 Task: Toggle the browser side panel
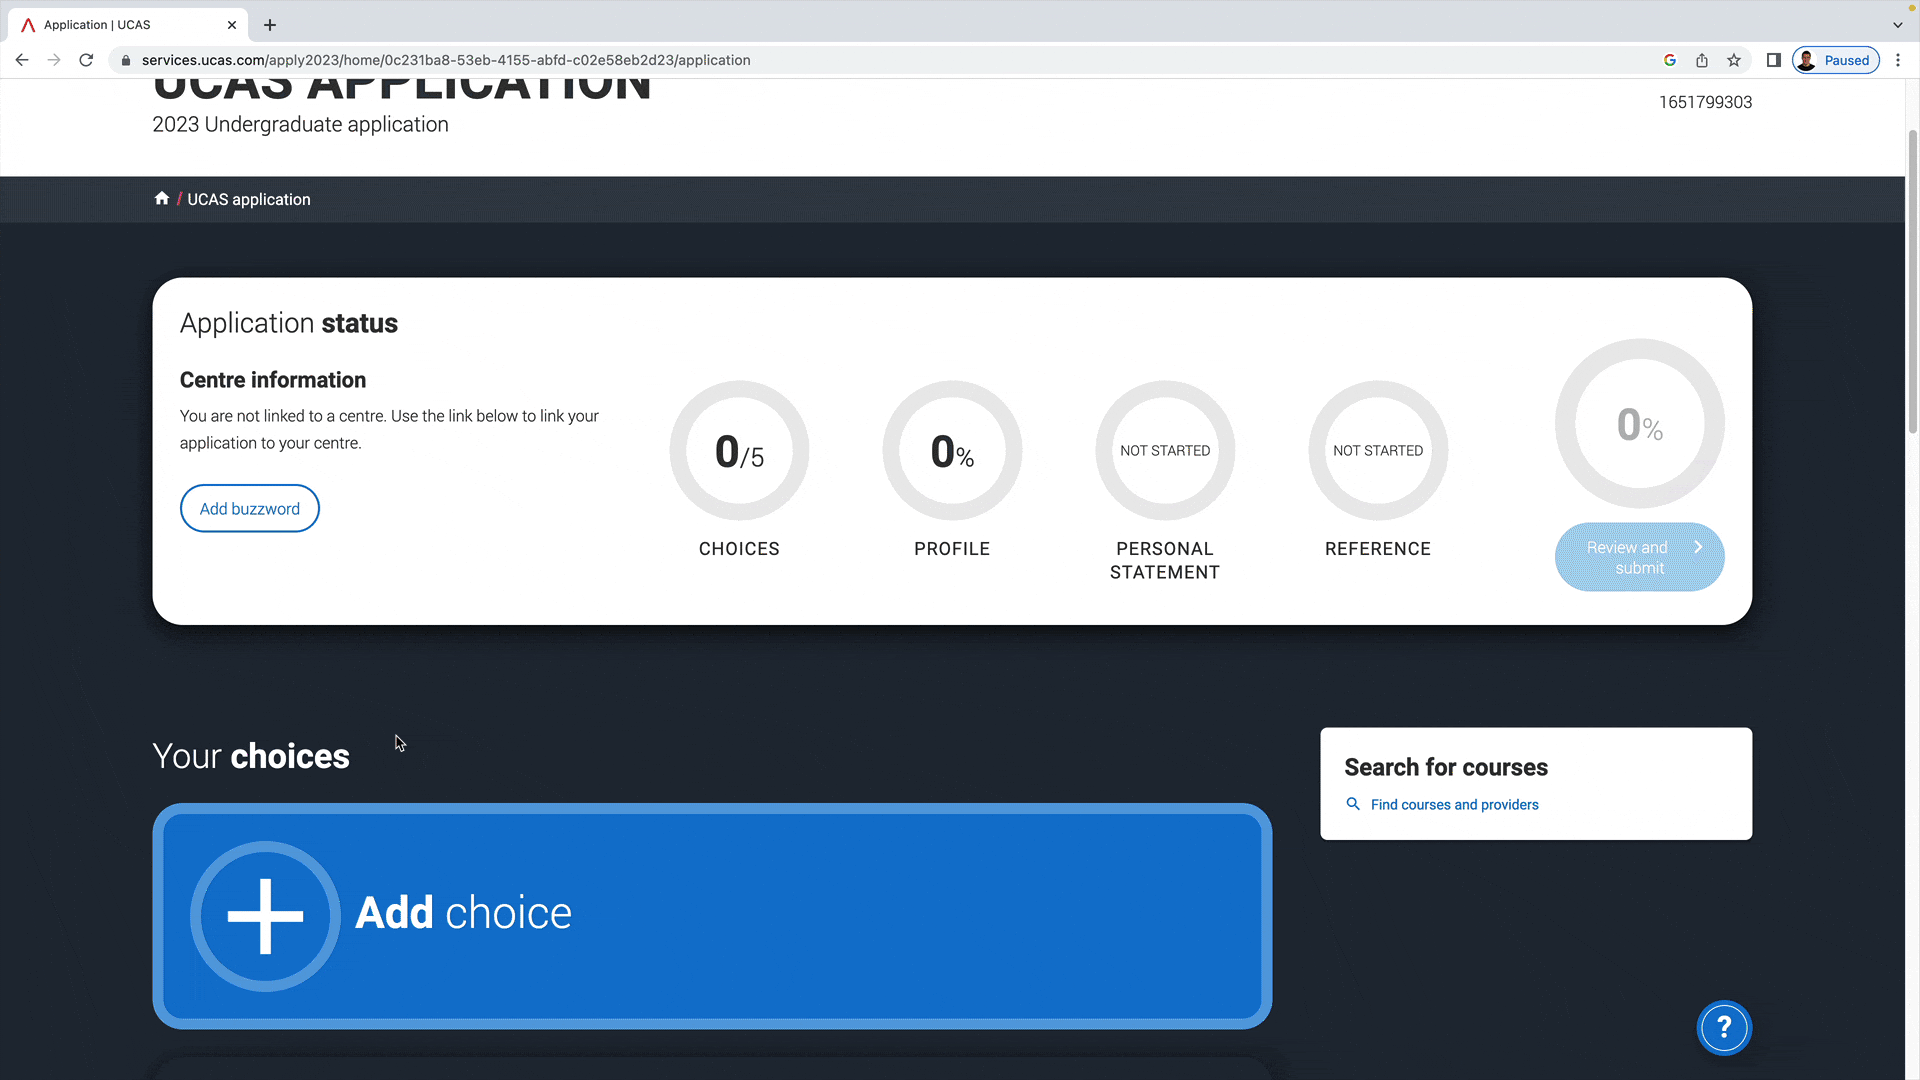(x=1773, y=60)
